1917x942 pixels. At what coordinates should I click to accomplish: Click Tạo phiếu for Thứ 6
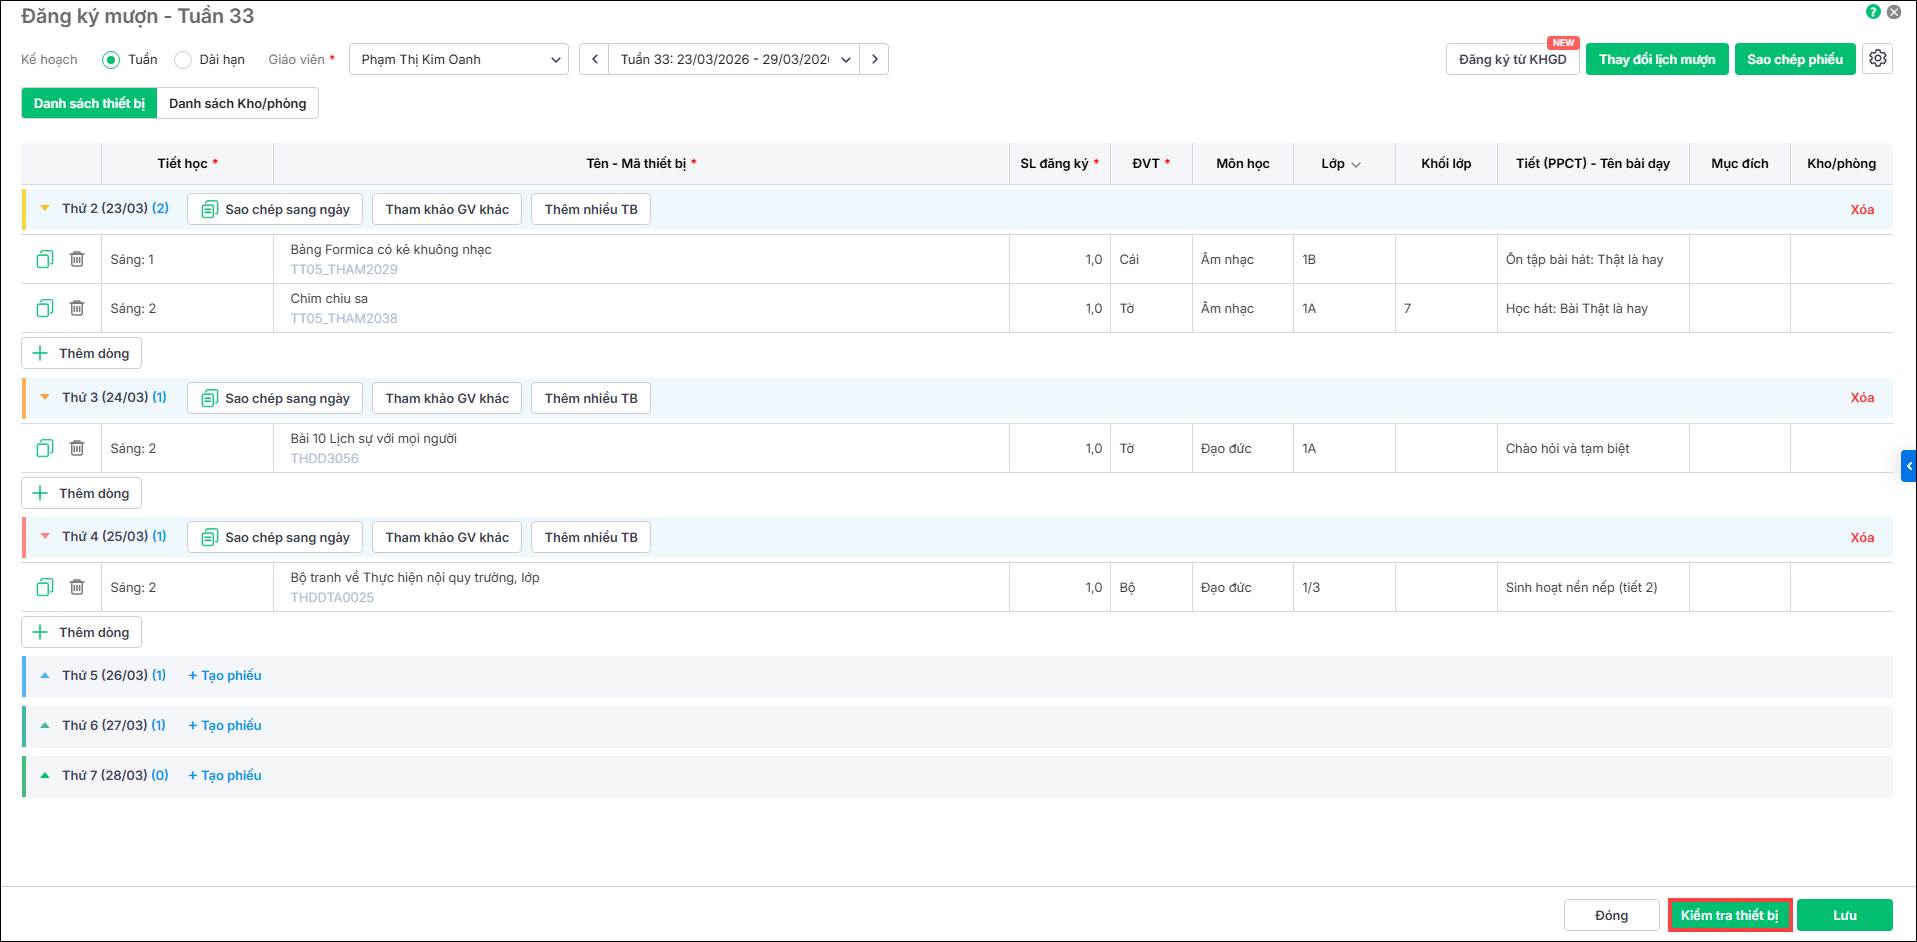coord(225,725)
